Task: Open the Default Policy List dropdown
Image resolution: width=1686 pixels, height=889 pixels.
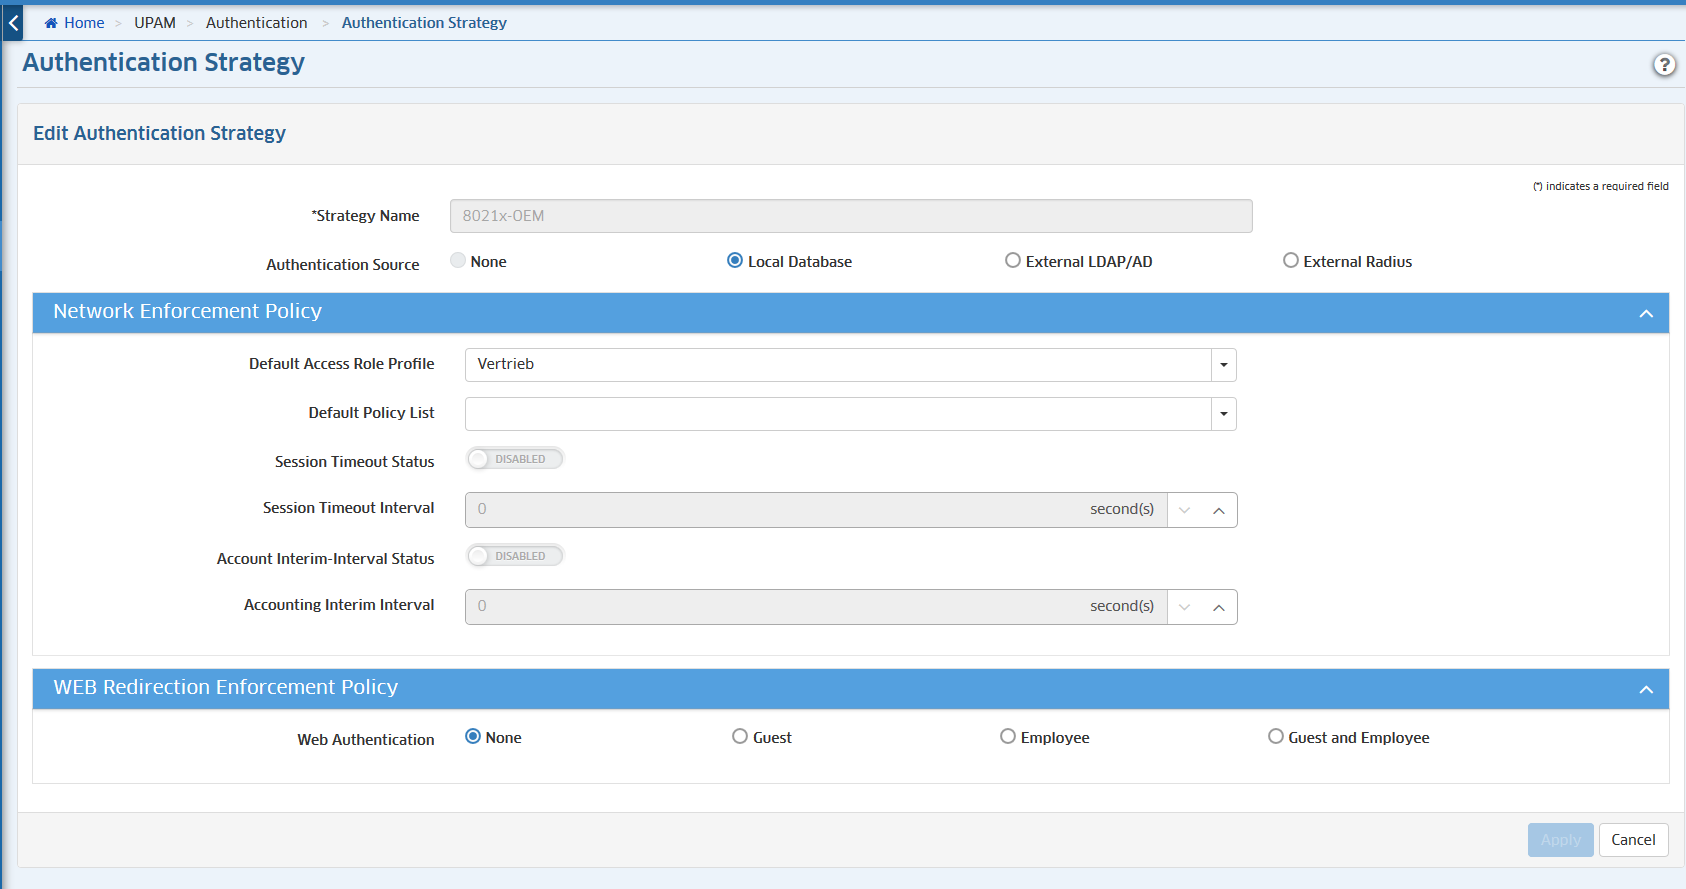Action: pyautogui.click(x=1223, y=414)
